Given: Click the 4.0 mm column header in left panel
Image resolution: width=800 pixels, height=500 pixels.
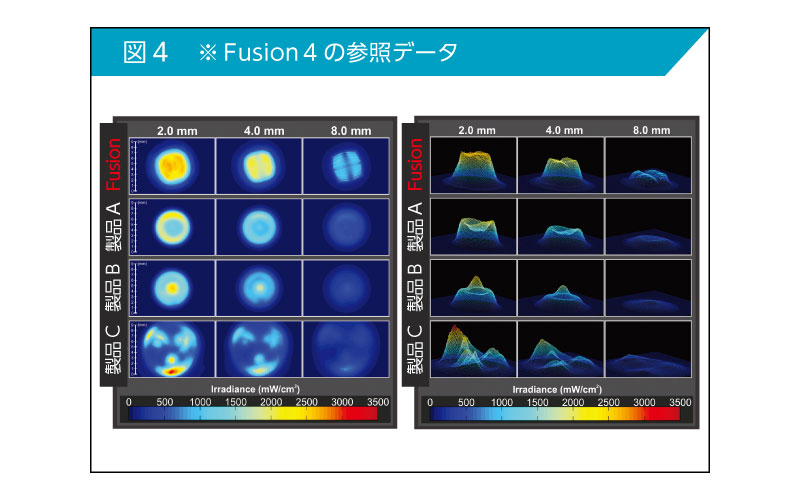Looking at the screenshot, I should (264, 131).
